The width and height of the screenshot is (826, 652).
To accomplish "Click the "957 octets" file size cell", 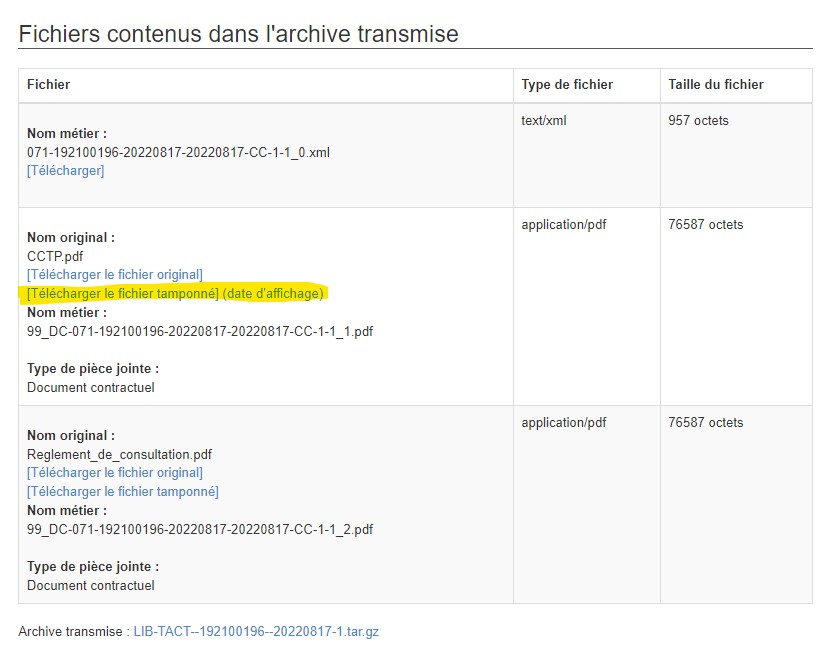I will (x=698, y=121).
